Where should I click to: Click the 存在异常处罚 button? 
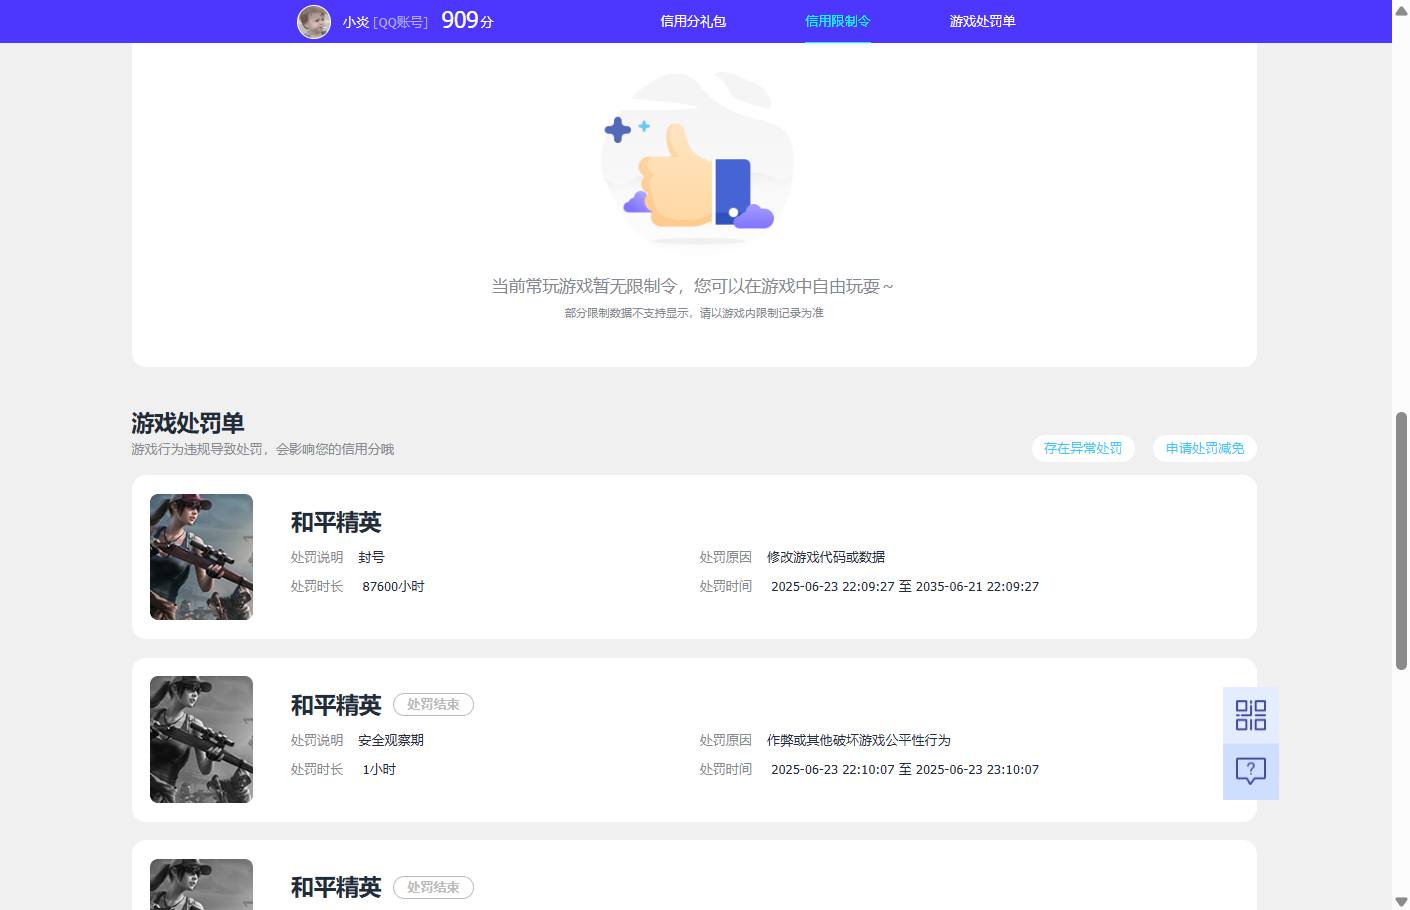coord(1083,448)
